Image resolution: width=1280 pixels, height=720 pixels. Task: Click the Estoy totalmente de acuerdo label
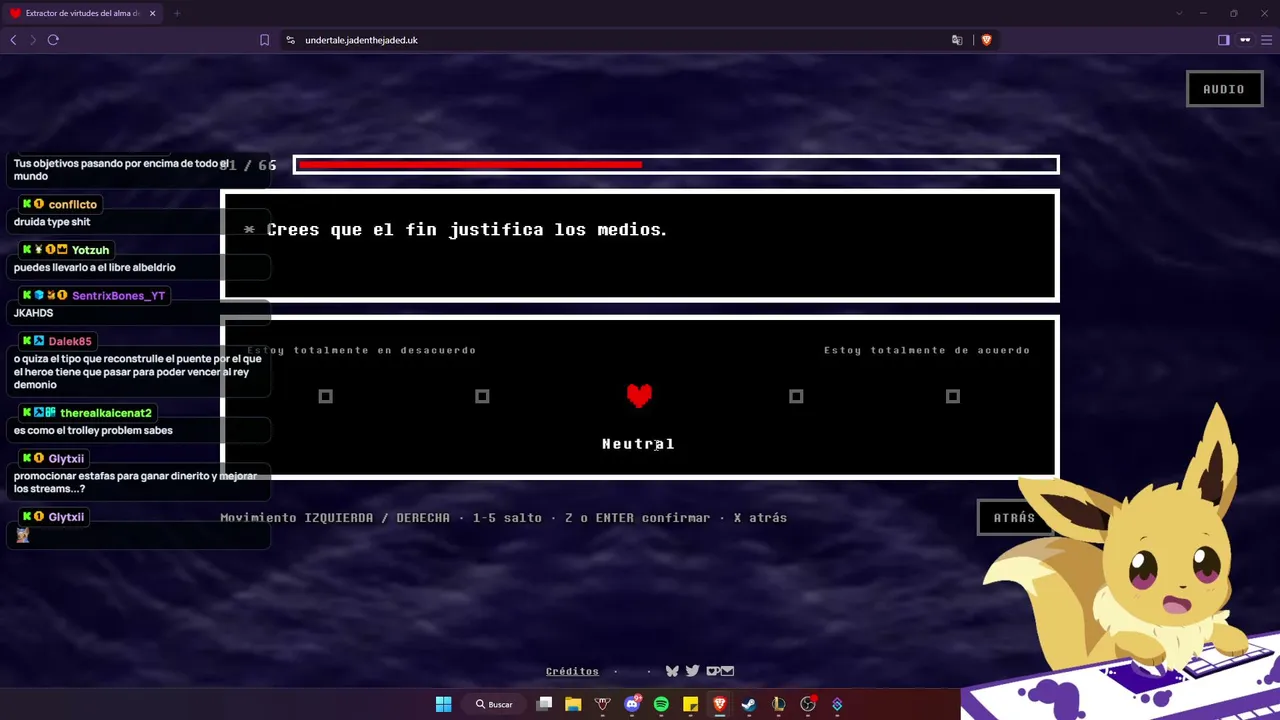[927, 350]
